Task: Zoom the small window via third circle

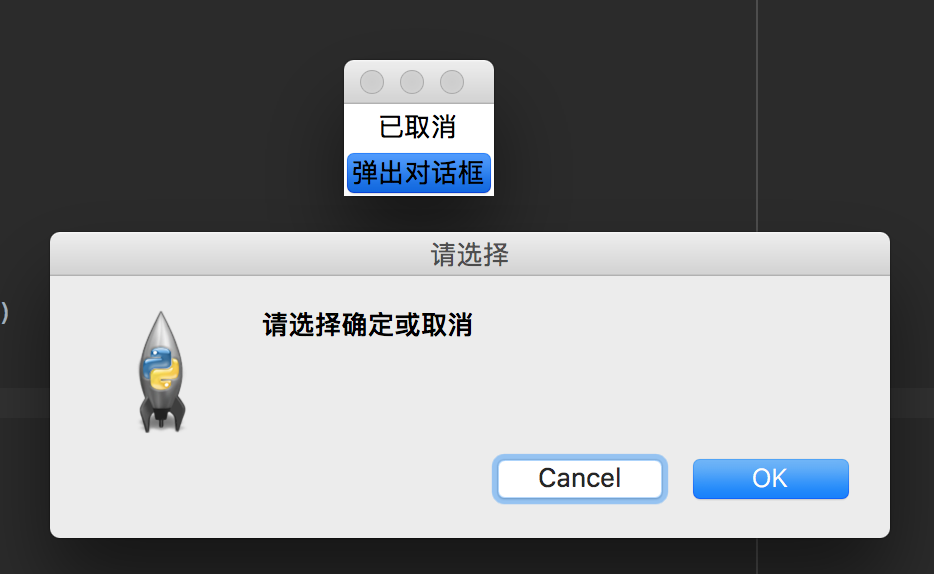Action: 452,82
